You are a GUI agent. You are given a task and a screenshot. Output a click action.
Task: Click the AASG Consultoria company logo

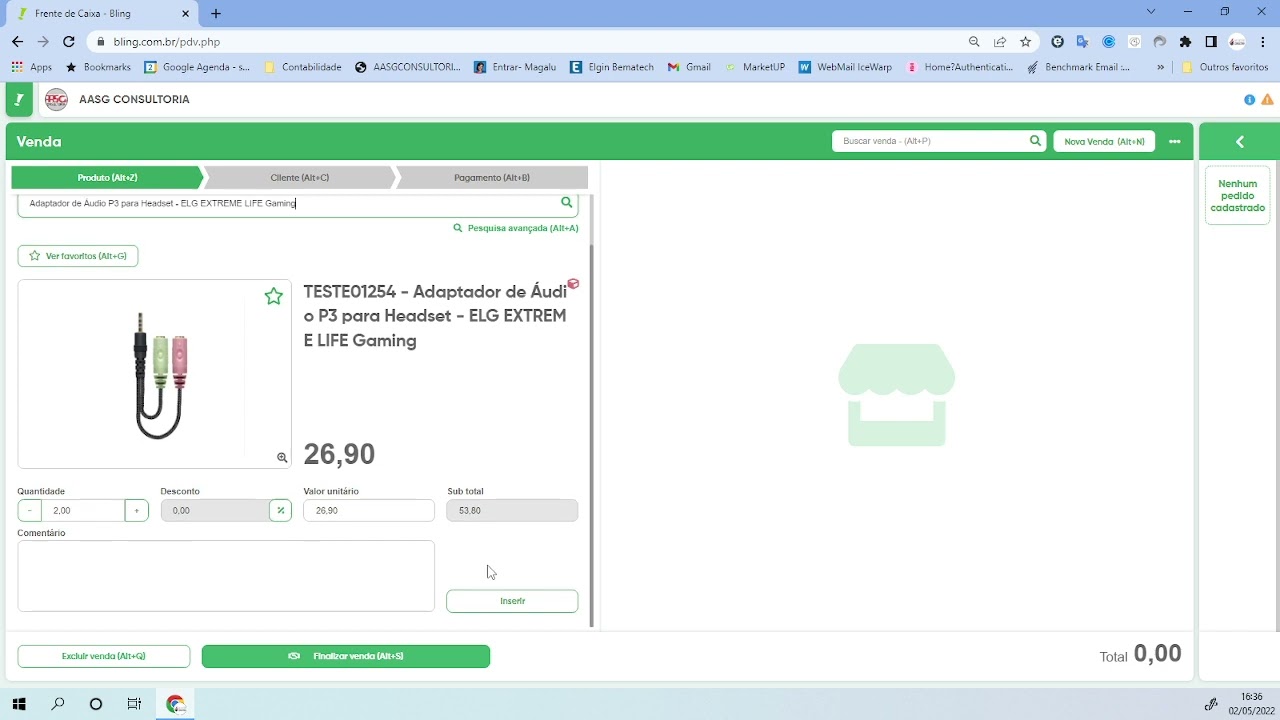click(x=57, y=99)
